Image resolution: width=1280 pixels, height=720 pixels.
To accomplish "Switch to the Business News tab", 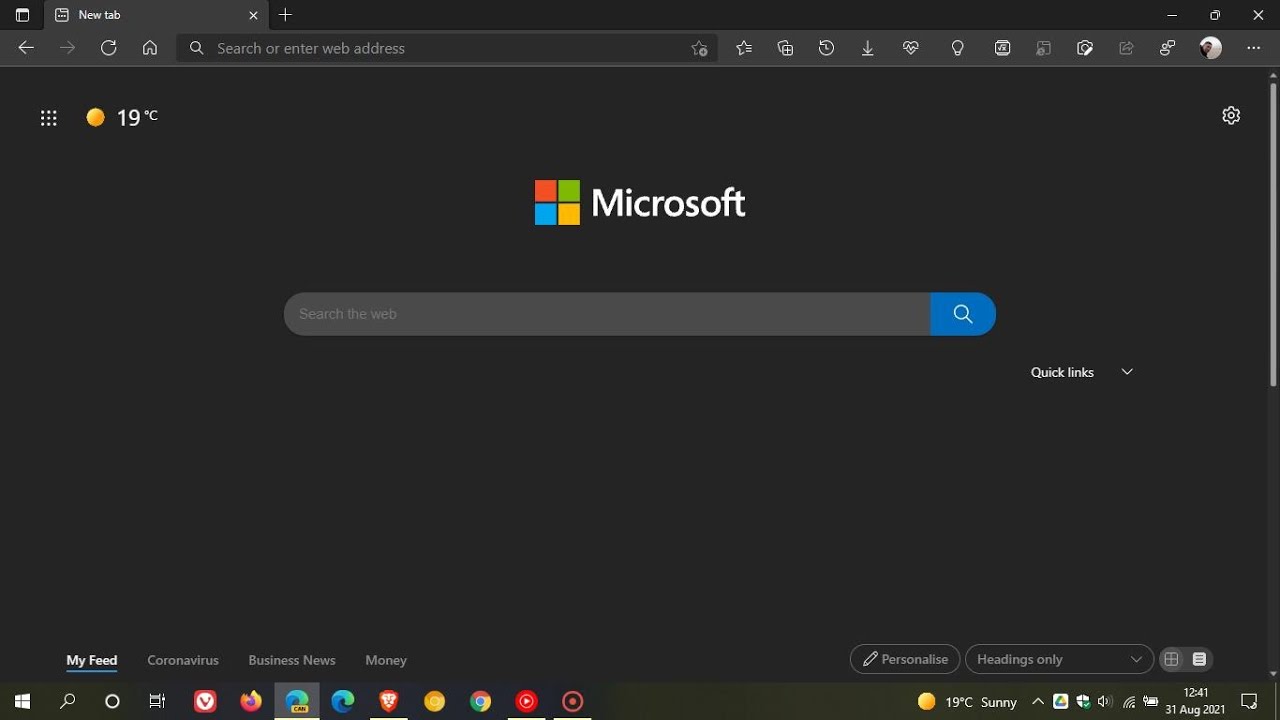I will coord(292,660).
